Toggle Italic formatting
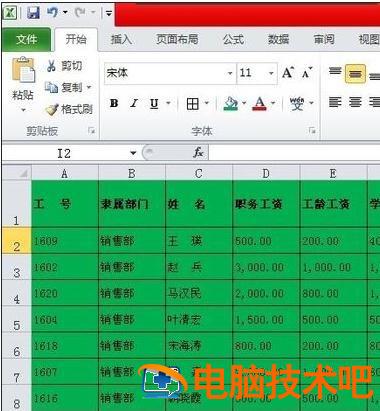Viewport: 380px width, 411px height. tap(134, 103)
